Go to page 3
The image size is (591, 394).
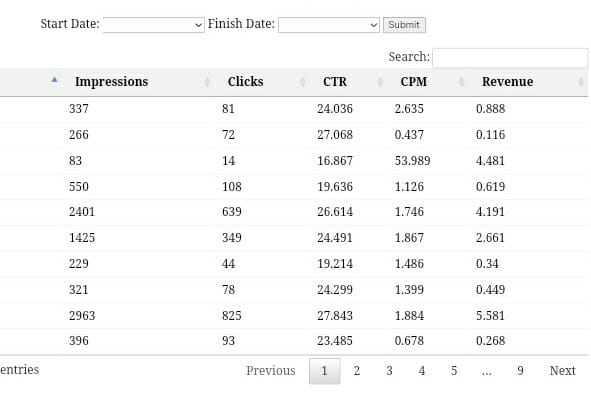tap(389, 371)
